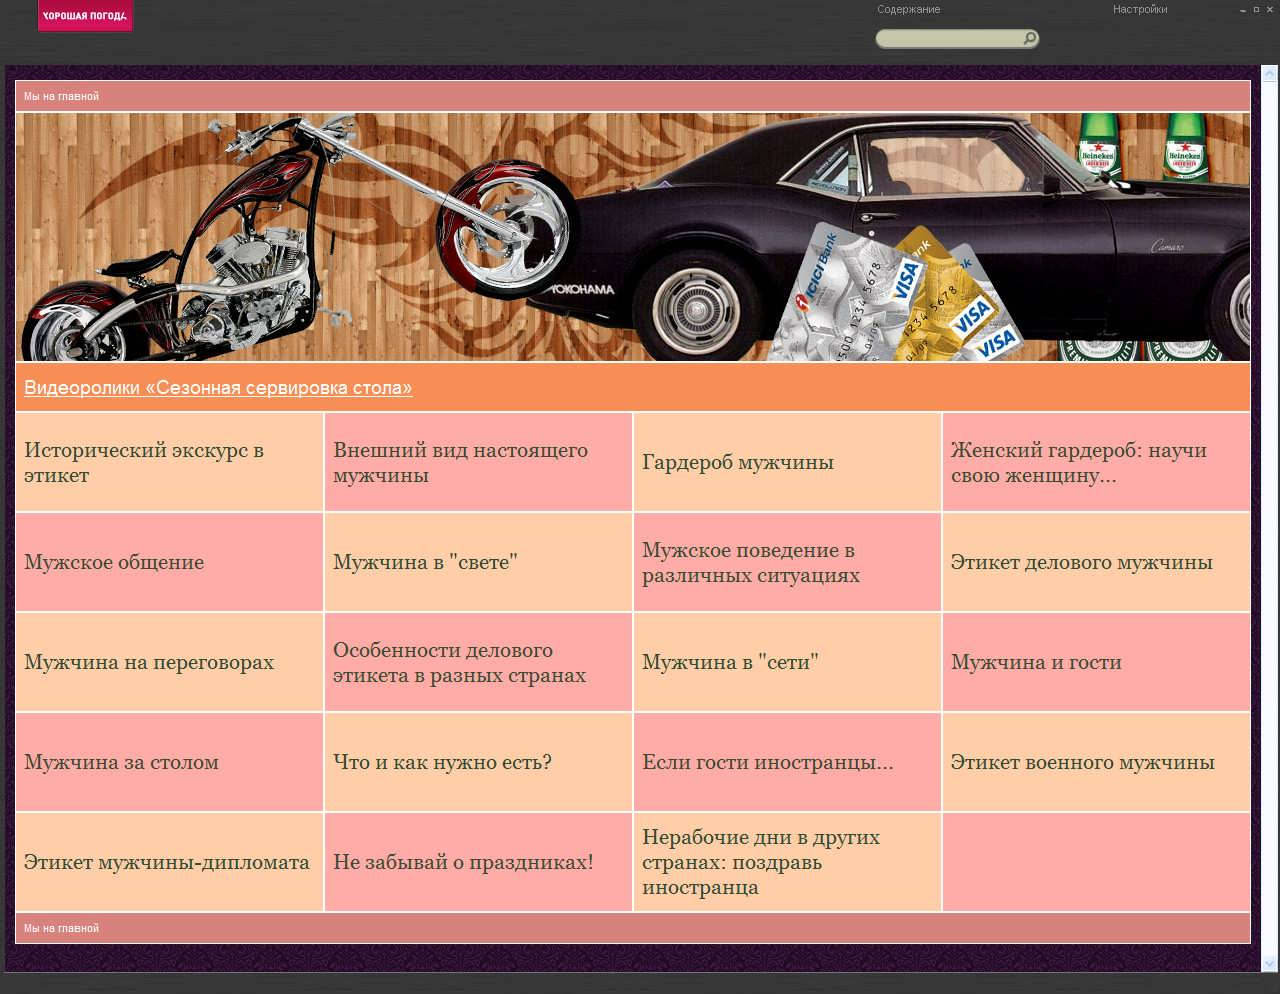Image resolution: width=1280 pixels, height=994 pixels.
Task: Choose Не забывай о праздниках! topic
Action: point(463,863)
